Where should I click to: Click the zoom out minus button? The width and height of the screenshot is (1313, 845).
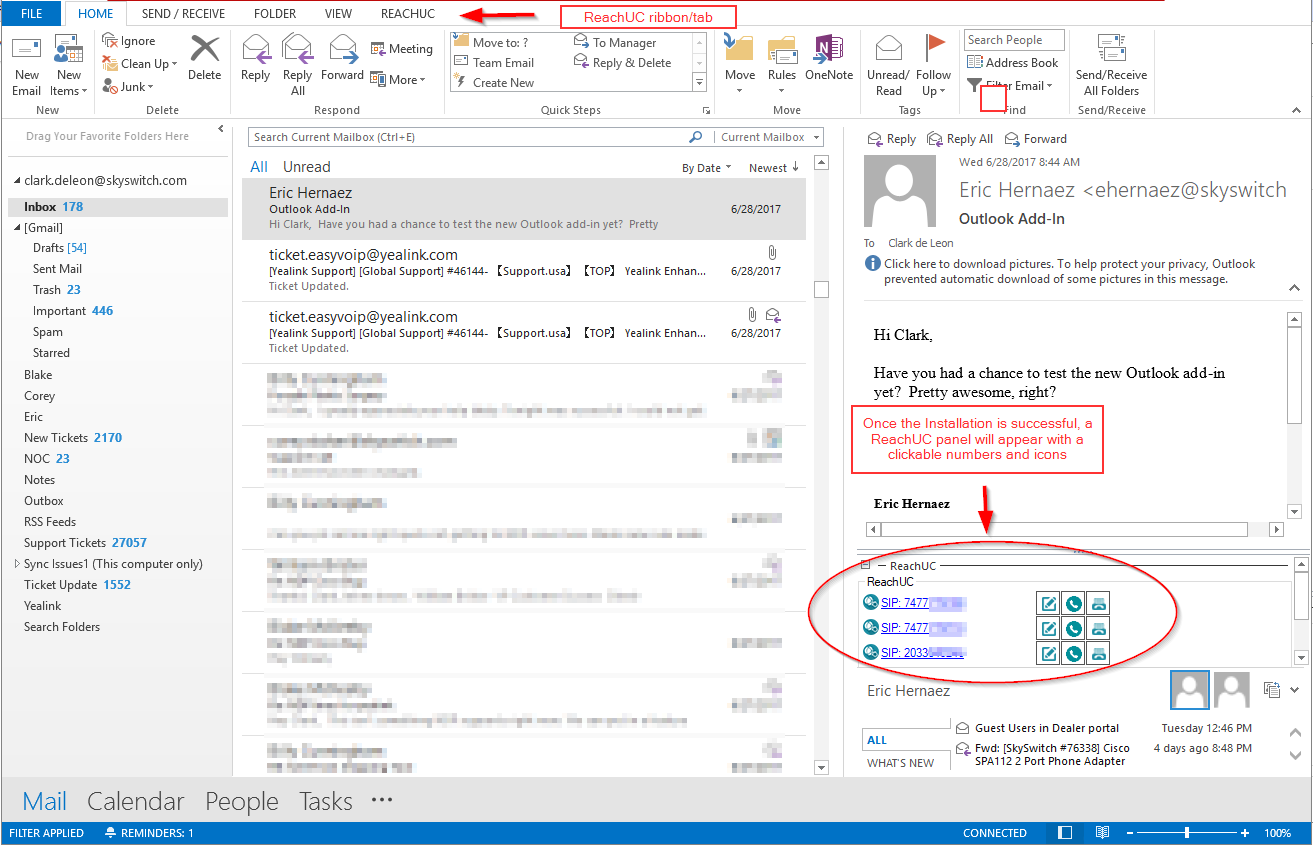pos(1129,833)
